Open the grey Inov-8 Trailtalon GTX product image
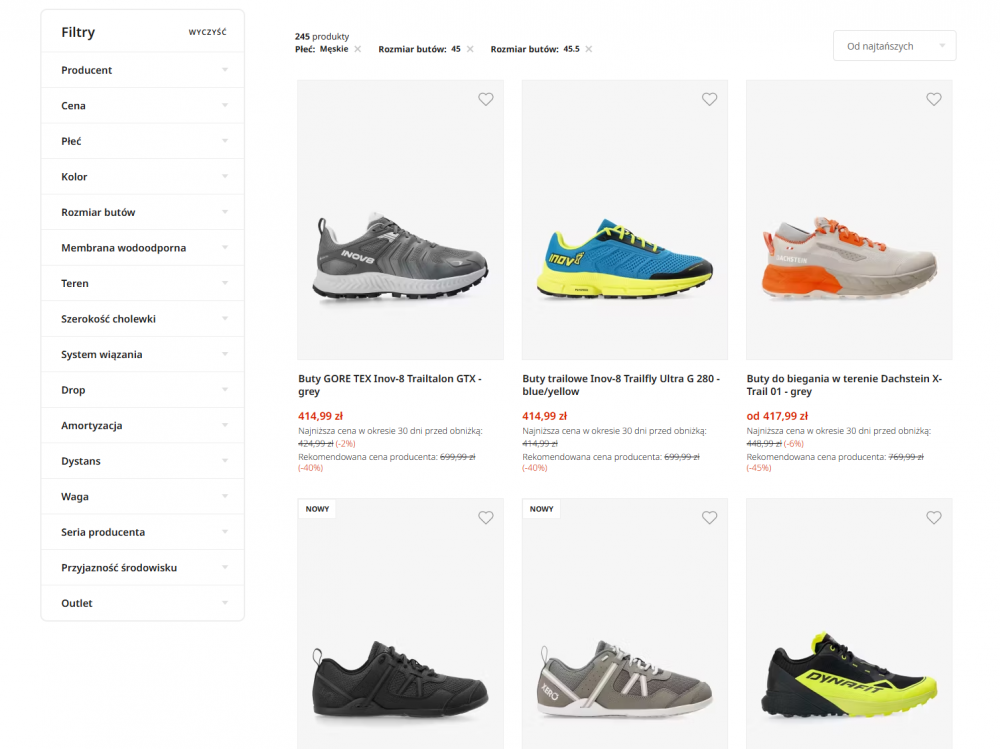The height and width of the screenshot is (749, 1000). (401, 220)
